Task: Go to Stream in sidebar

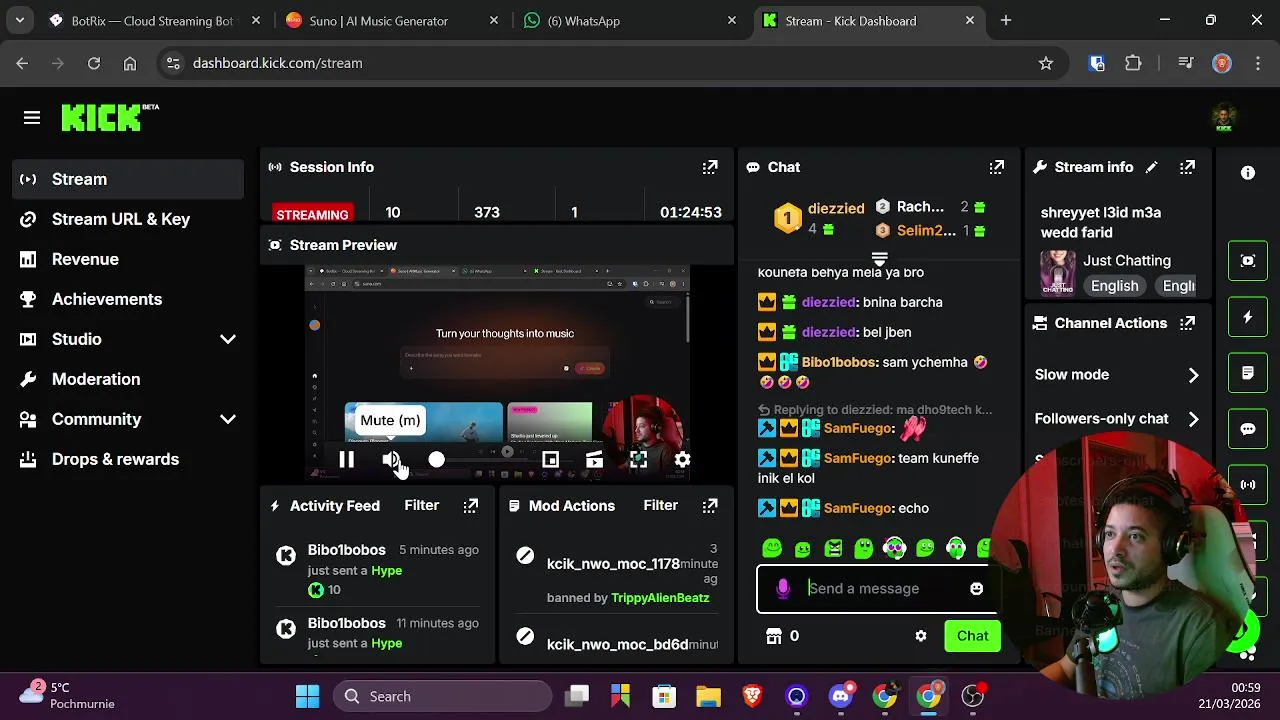Action: pos(129,179)
